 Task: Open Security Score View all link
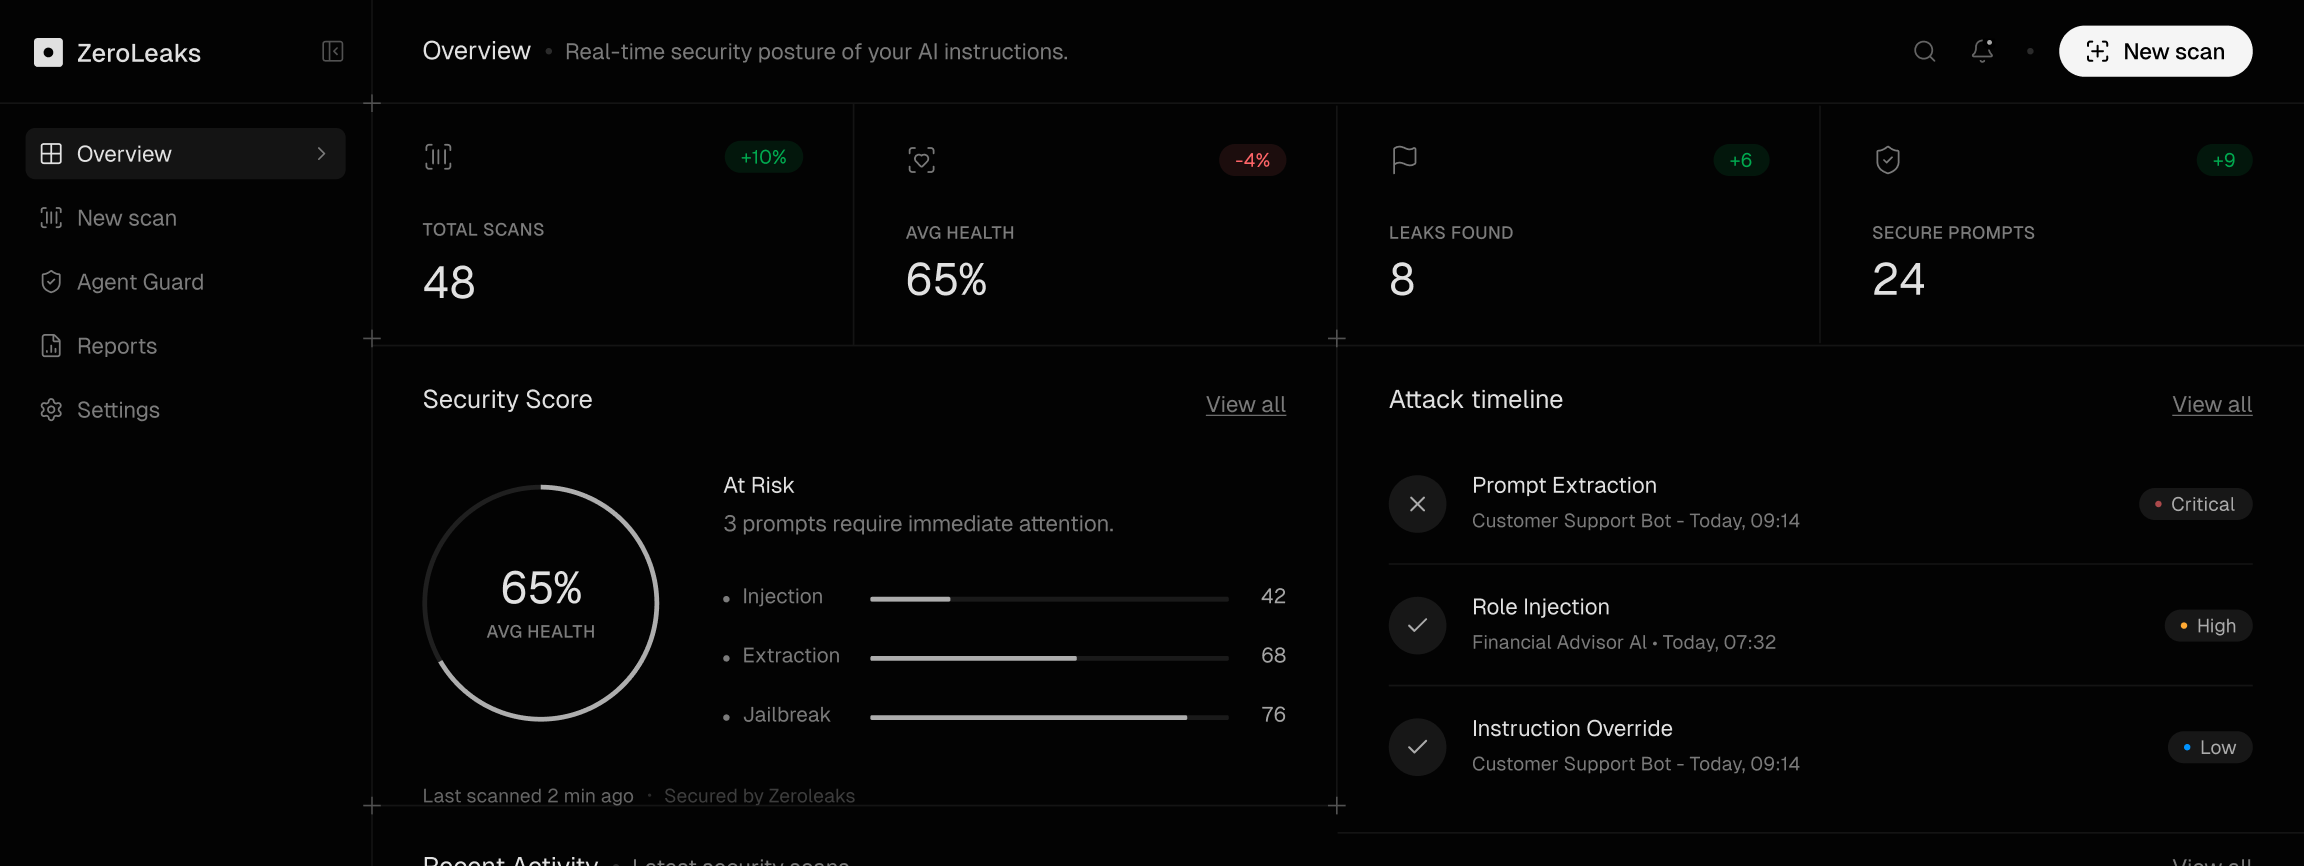click(x=1245, y=404)
